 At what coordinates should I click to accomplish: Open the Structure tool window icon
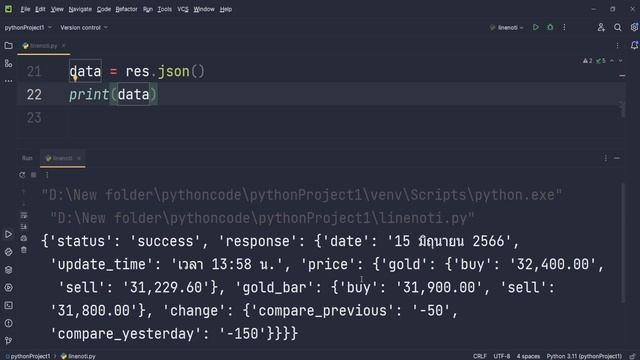coord(8,63)
